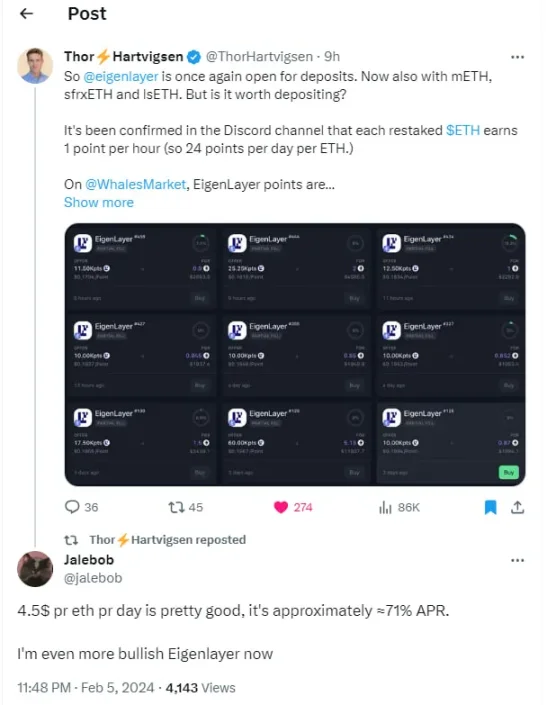Open the @eigenlayer mention link

point(120,76)
